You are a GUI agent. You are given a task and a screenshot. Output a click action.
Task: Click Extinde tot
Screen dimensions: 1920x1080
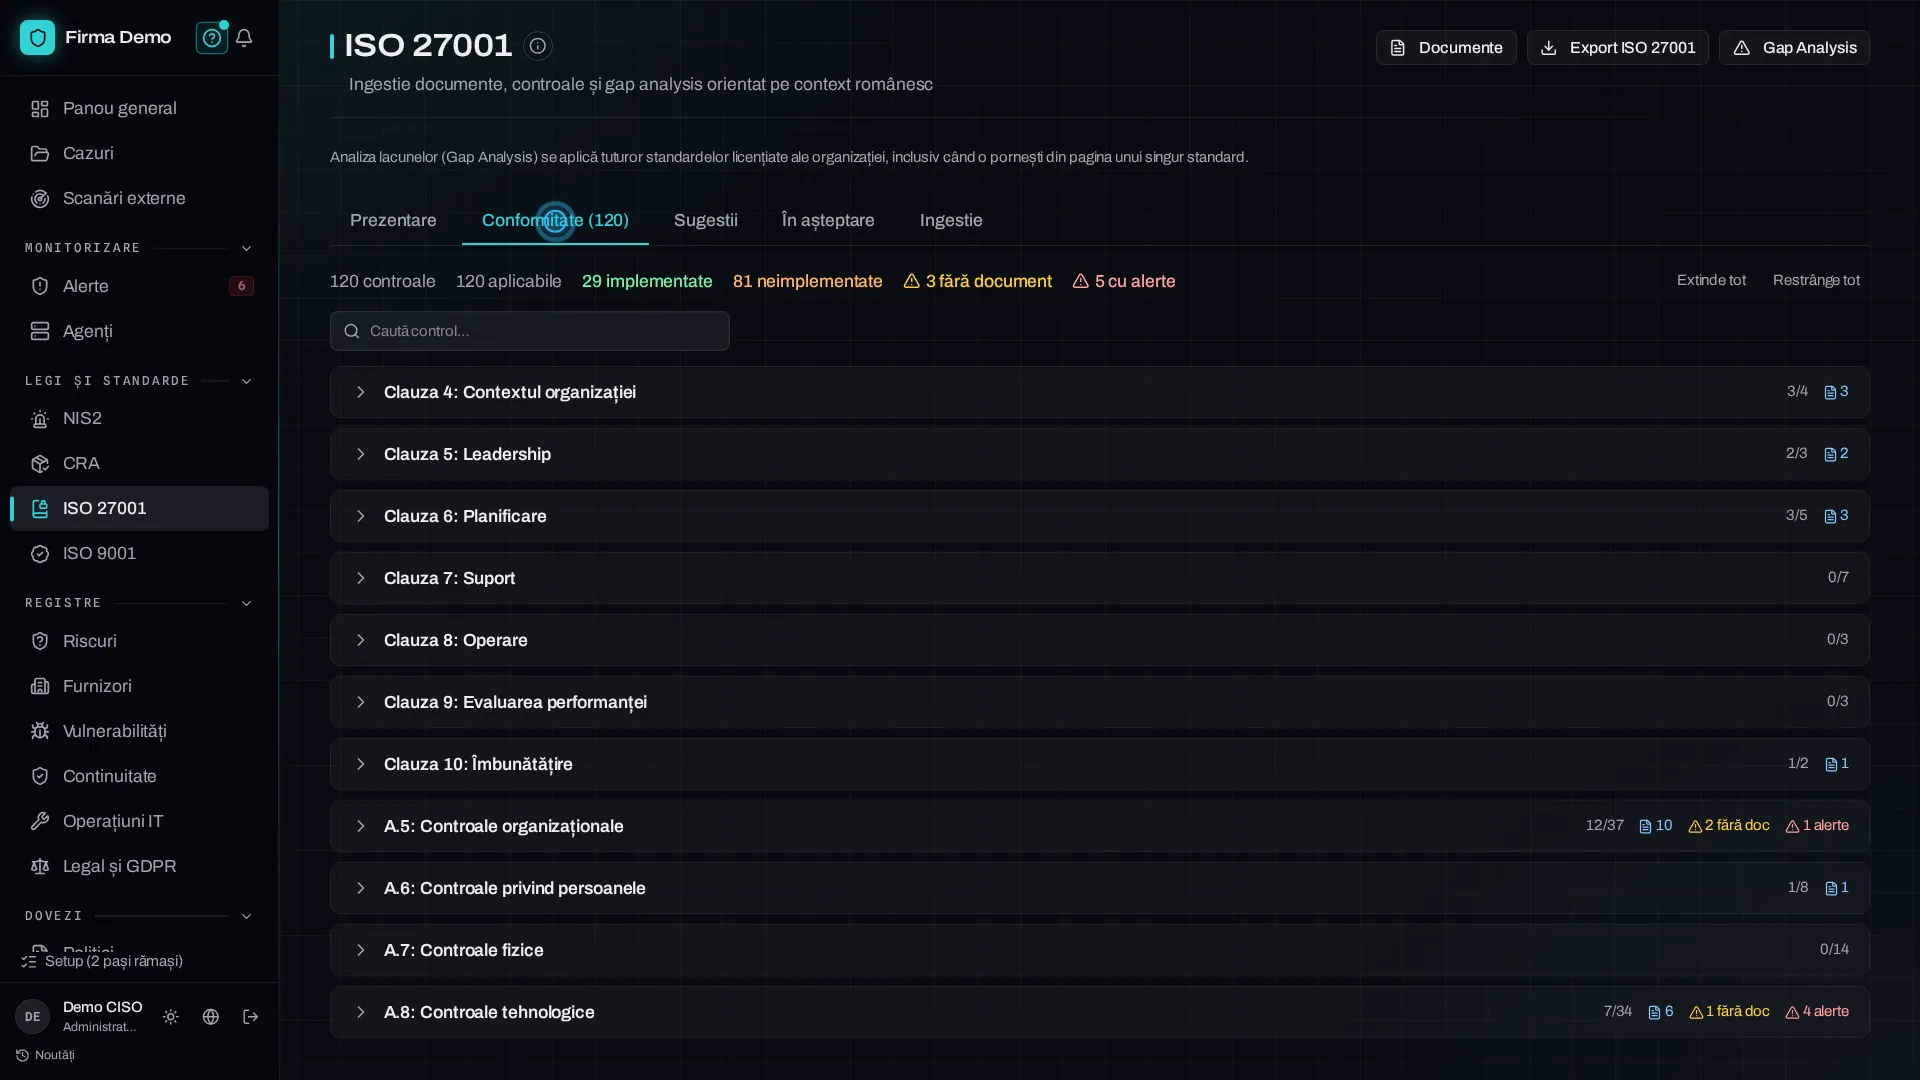[x=1711, y=280]
